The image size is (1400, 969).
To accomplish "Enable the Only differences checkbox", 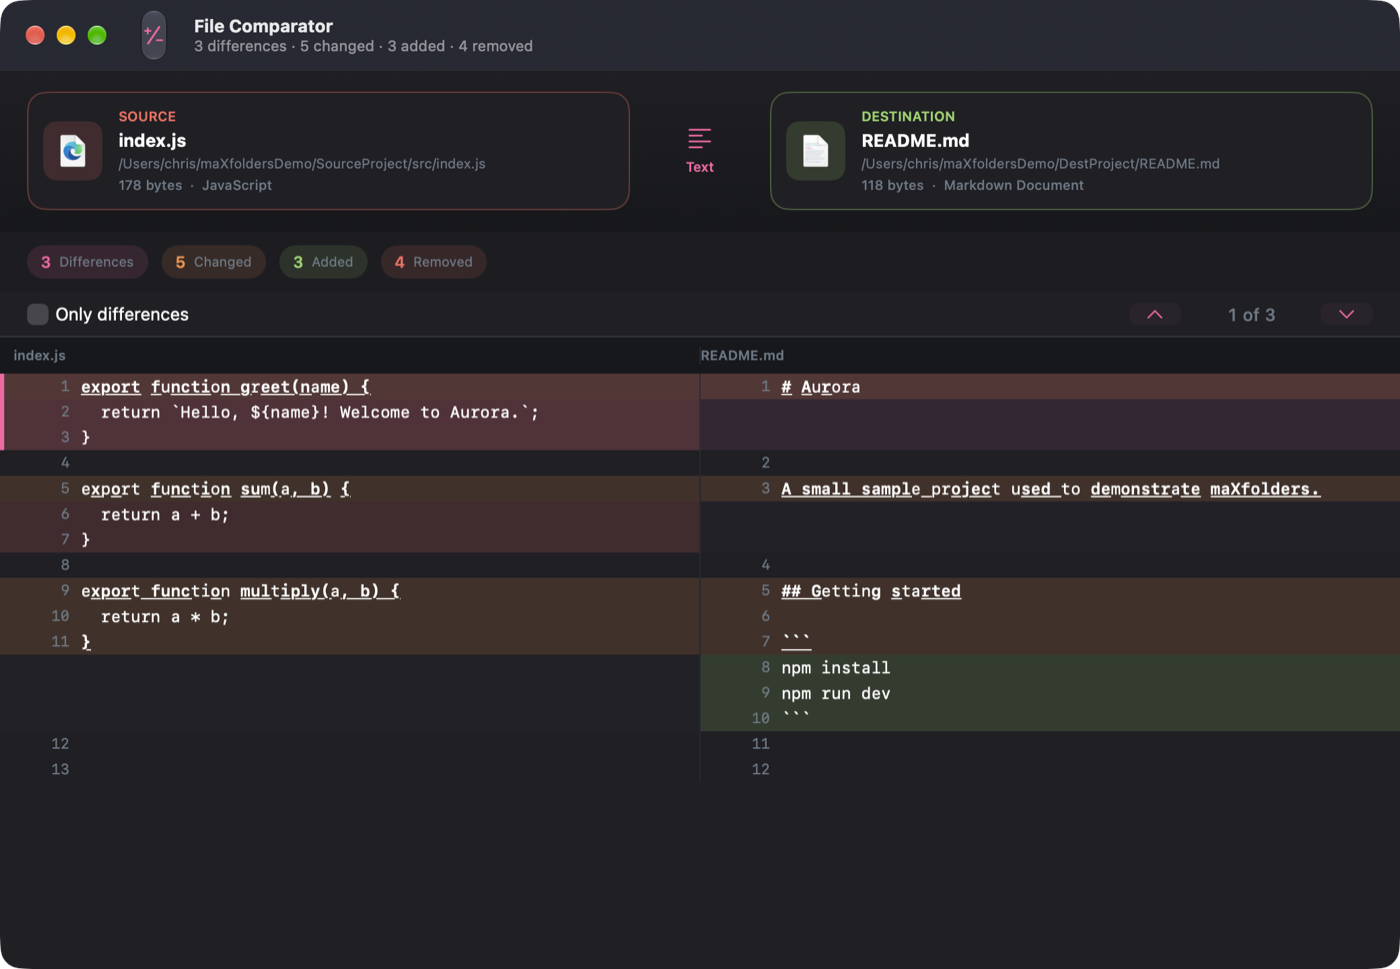I will click(x=38, y=314).
